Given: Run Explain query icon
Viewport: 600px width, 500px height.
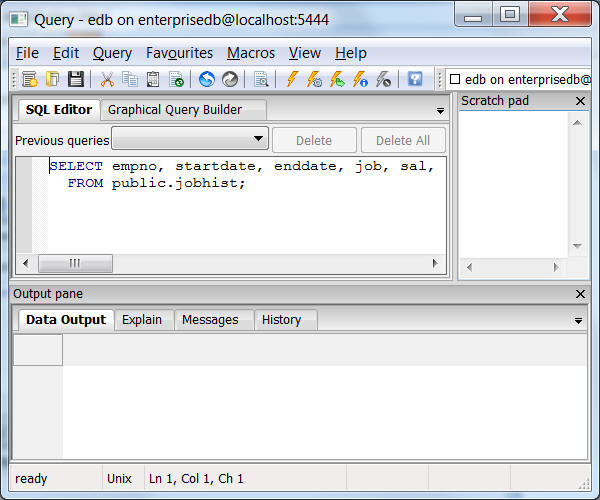Looking at the screenshot, I should [x=360, y=80].
